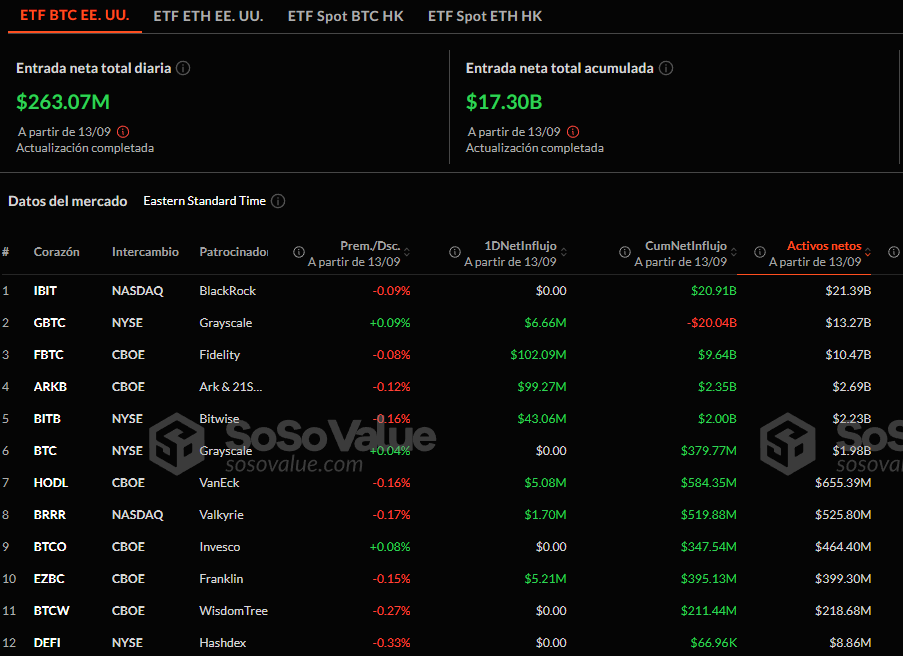Screen dimensions: 903x656
Task: Click the caret beside CumNetInflujo header
Action: [735, 251]
